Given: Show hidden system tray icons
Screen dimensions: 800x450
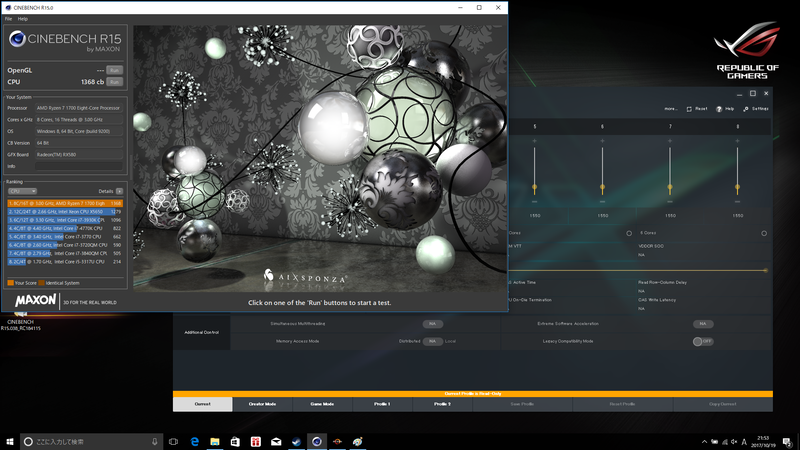Looking at the screenshot, I should (x=705, y=442).
